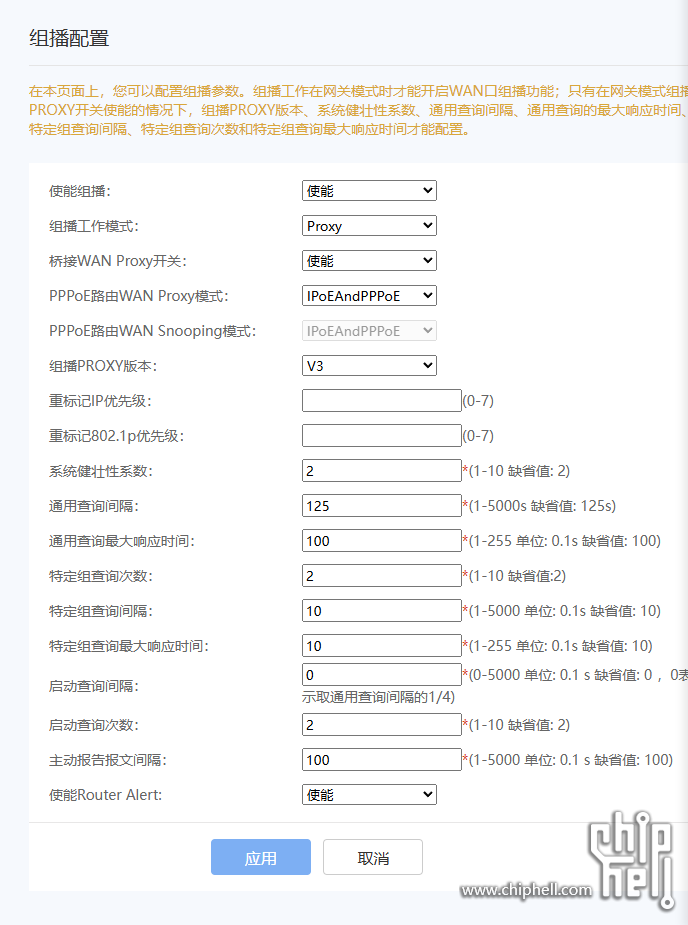The image size is (688, 925).
Task: Click the 系统健壮性系数 label
Action: (101, 471)
